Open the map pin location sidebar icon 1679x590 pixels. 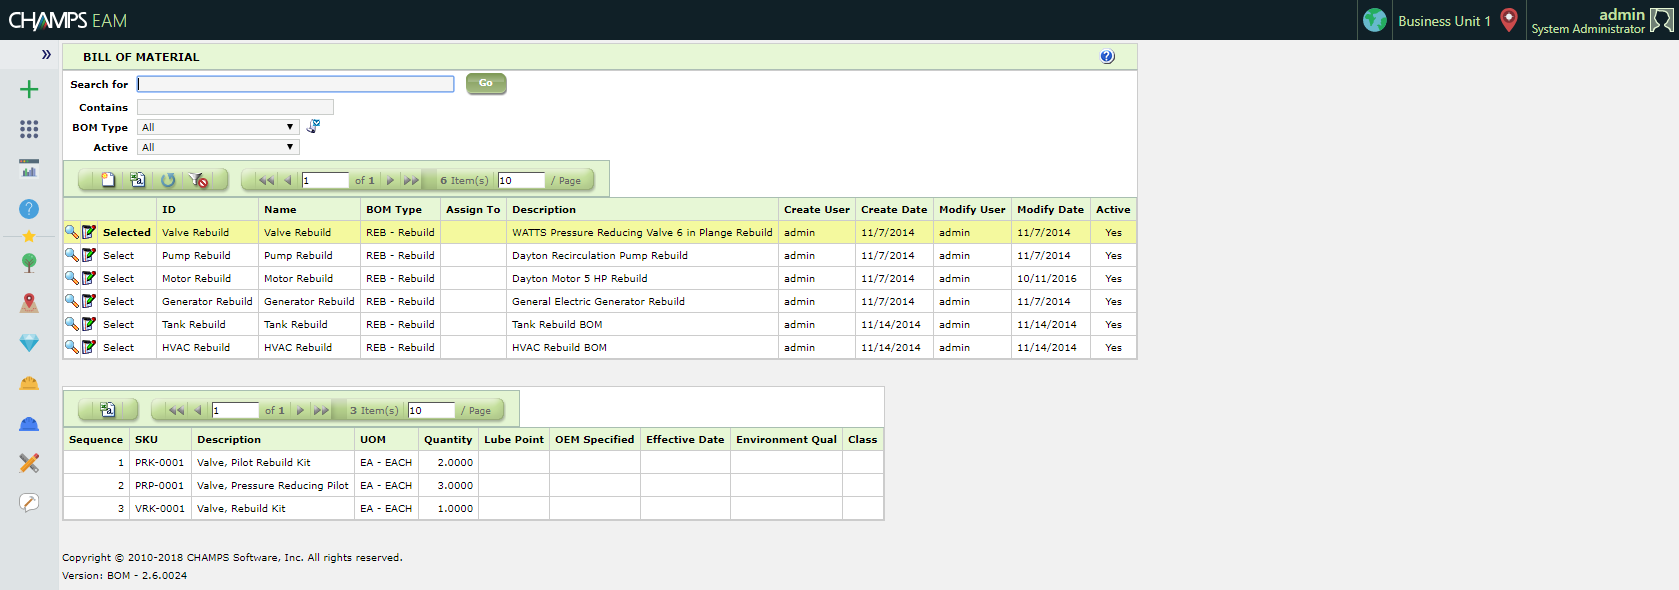pos(29,303)
